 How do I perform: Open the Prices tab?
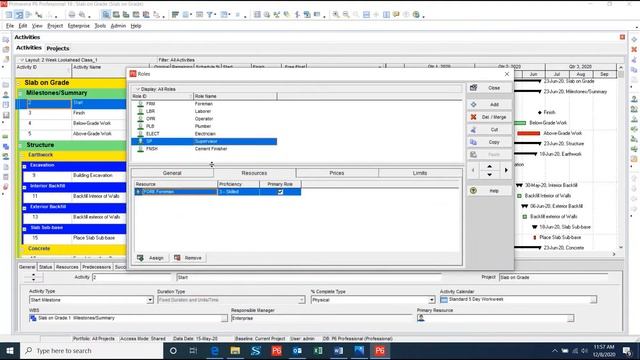click(x=337, y=173)
